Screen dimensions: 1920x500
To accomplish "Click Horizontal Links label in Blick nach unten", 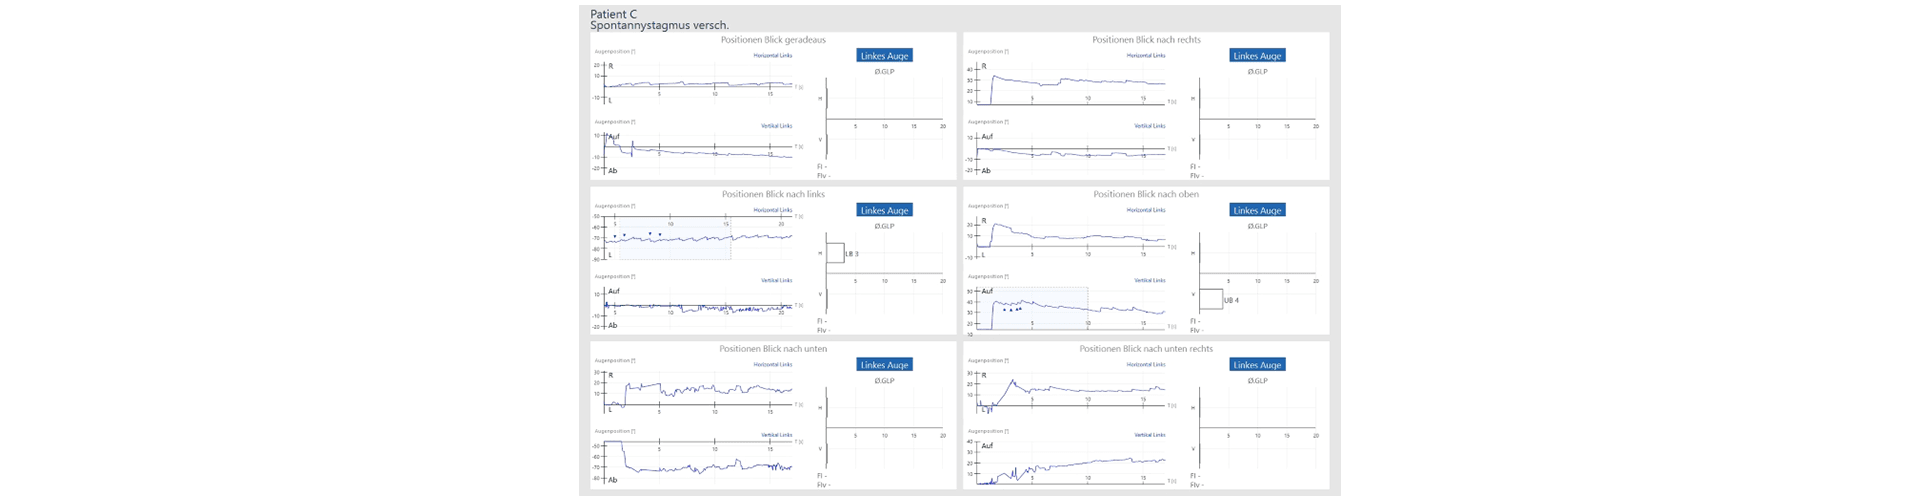I will click(x=772, y=365).
